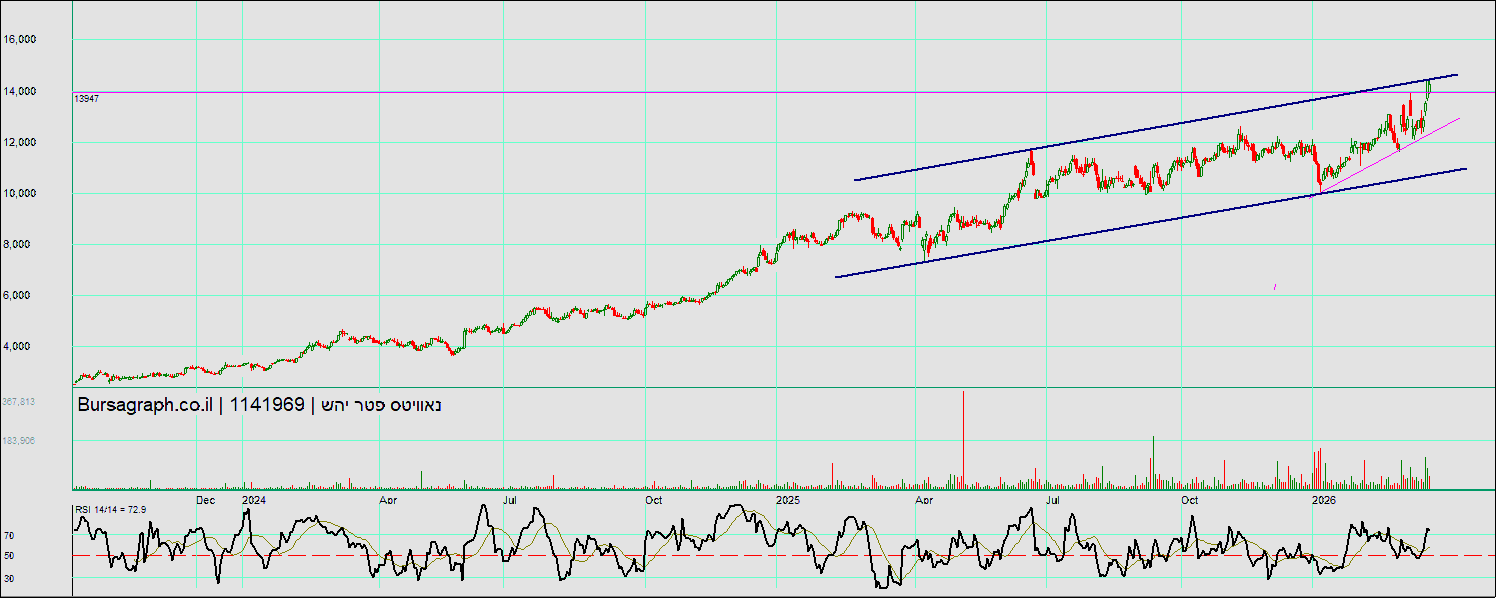The image size is (1496, 598).
Task: Select the Dec date axis label
Action: [x=205, y=499]
